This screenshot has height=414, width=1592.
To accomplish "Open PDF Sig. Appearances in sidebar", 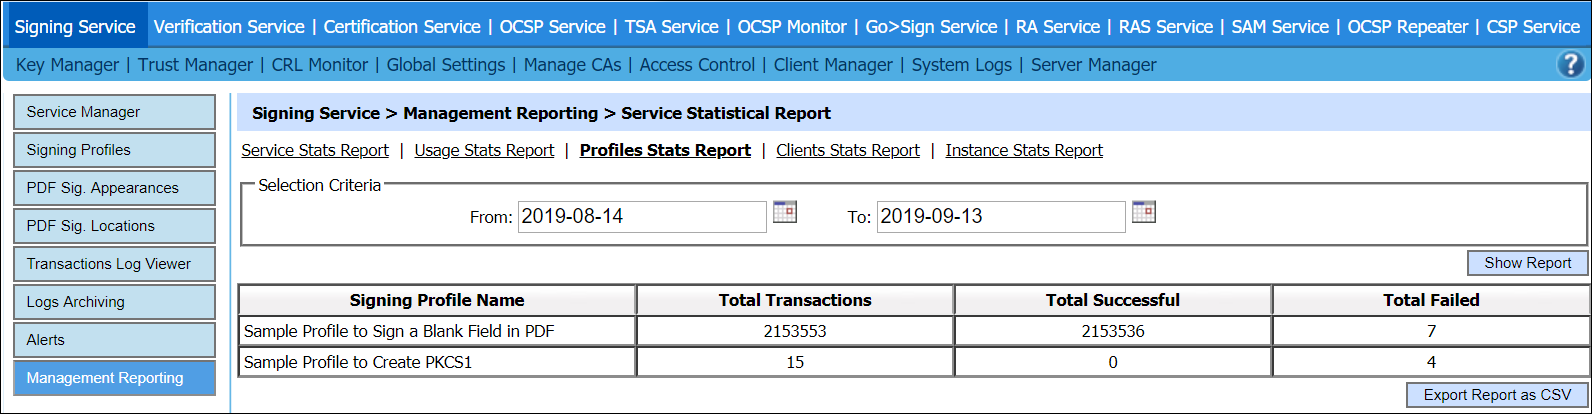I will click(114, 188).
